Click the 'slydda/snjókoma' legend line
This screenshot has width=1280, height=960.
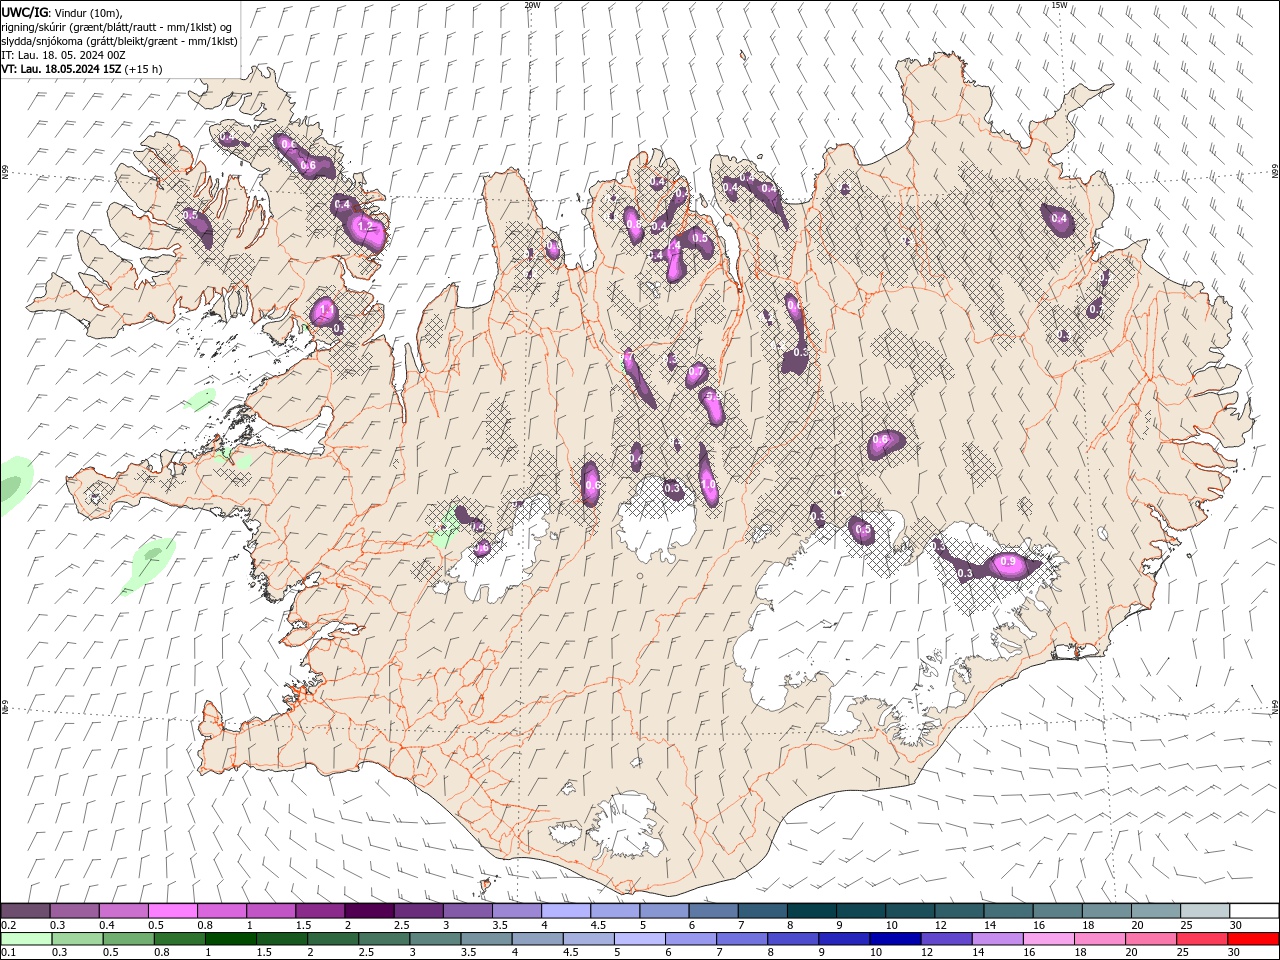[x=120, y=41]
